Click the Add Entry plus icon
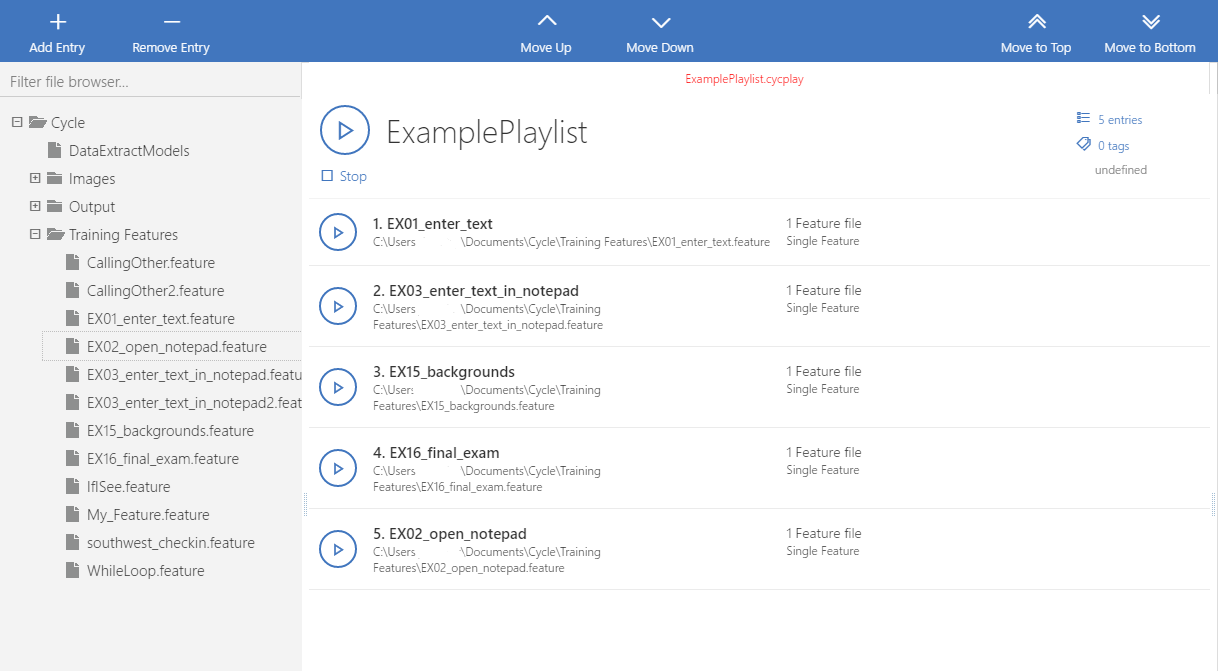 coord(57,20)
